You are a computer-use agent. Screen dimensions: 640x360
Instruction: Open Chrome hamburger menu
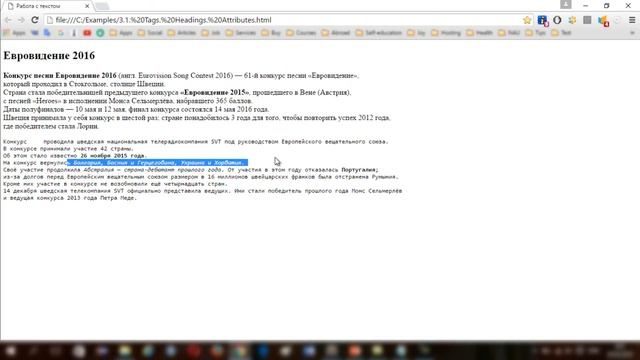632,20
